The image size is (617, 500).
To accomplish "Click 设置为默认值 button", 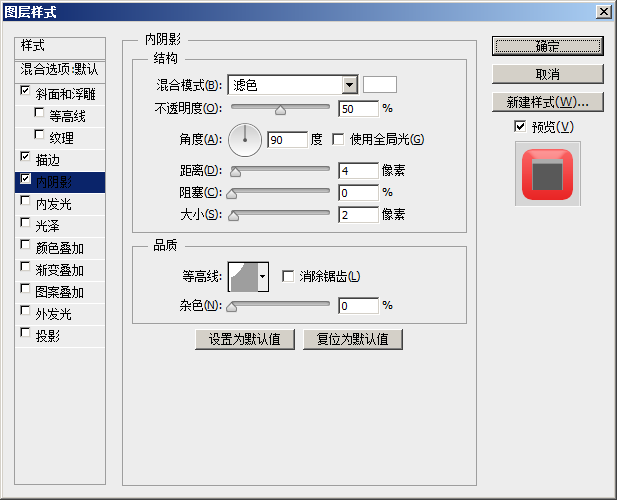I will (x=245, y=339).
